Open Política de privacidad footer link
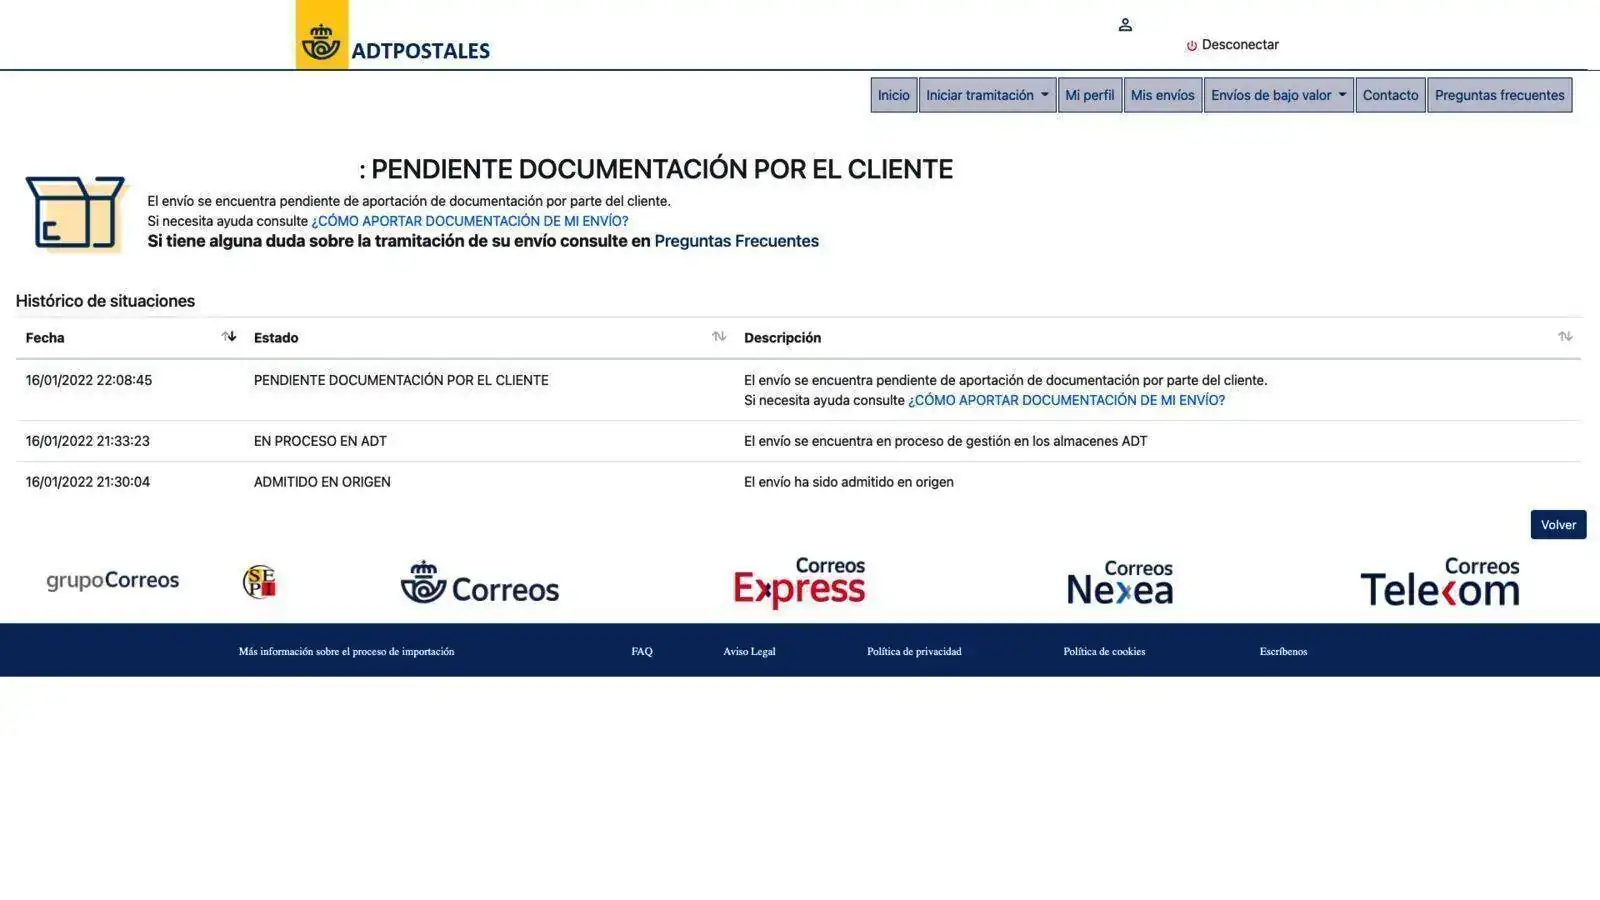Image resolution: width=1600 pixels, height=900 pixels. click(x=914, y=651)
